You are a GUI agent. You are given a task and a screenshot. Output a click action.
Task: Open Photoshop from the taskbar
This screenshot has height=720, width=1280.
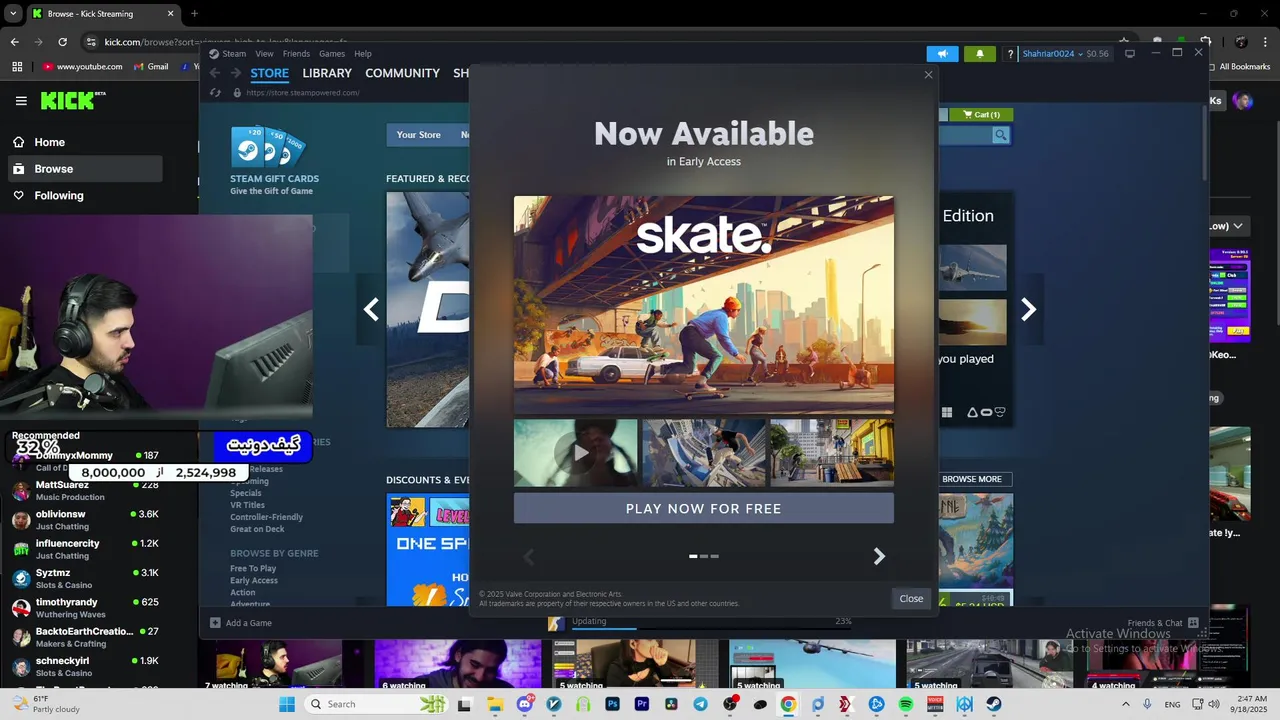tap(613, 704)
